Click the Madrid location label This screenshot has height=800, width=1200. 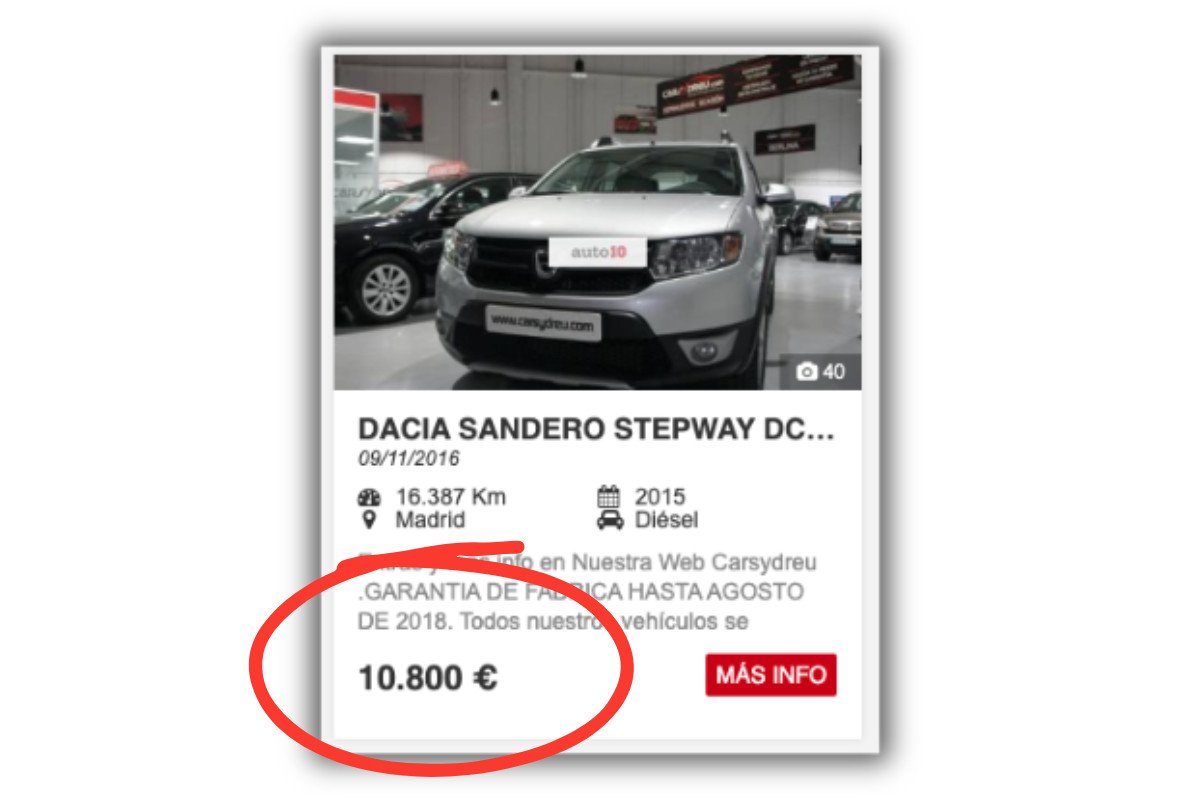pos(431,520)
